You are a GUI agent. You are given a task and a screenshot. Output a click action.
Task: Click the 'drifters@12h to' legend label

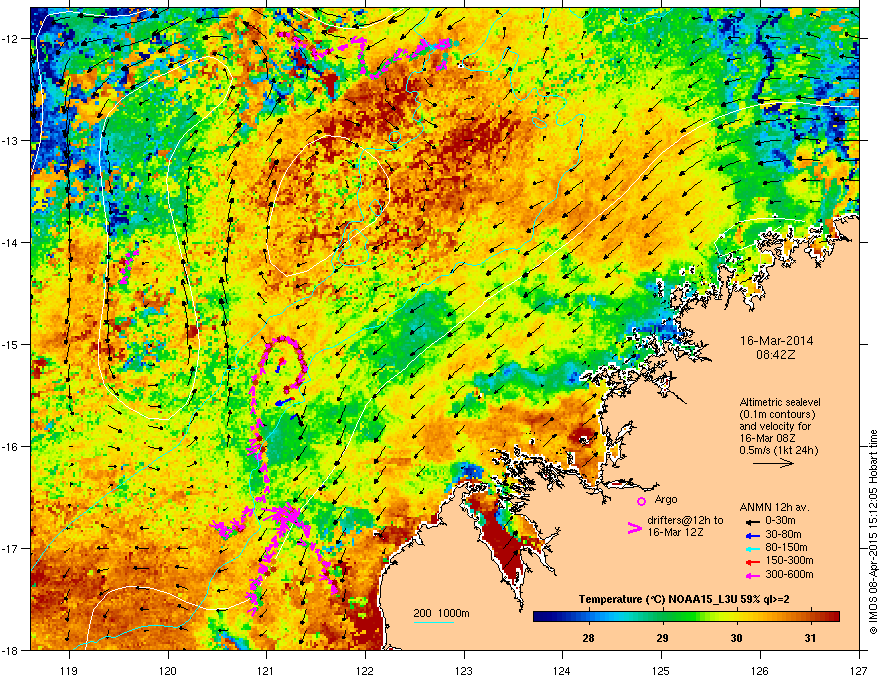coord(685,520)
